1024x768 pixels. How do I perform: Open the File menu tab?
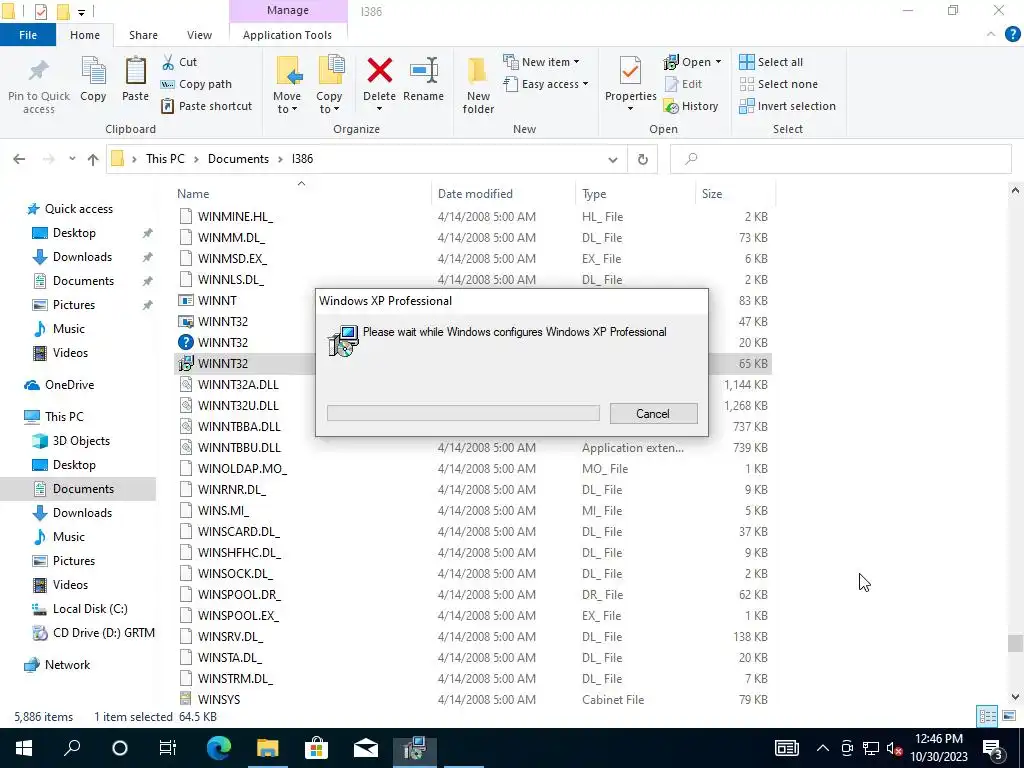(x=28, y=35)
